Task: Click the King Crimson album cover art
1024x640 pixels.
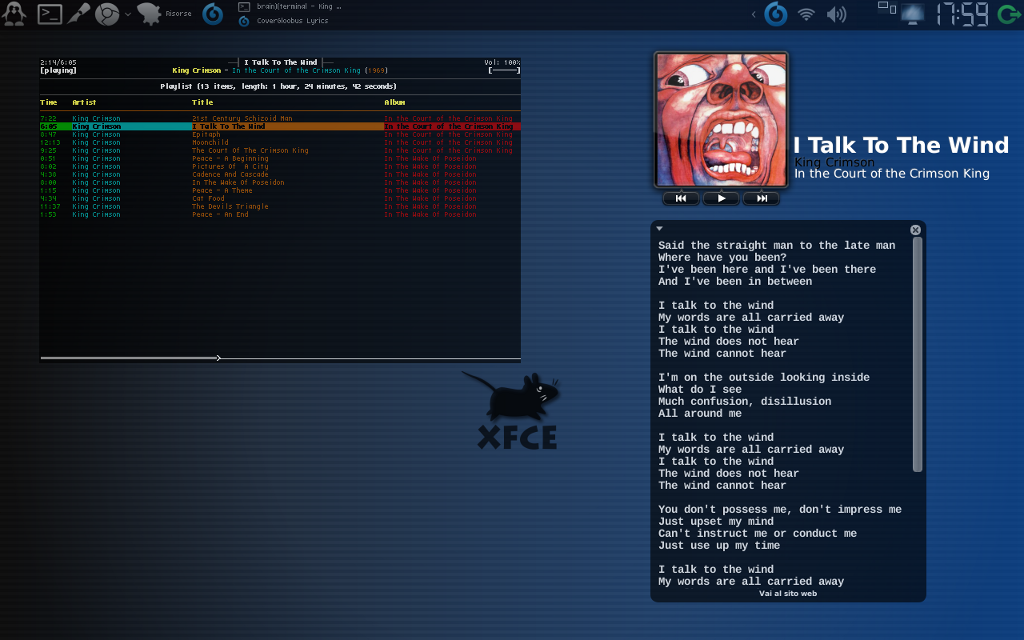Action: click(721, 120)
